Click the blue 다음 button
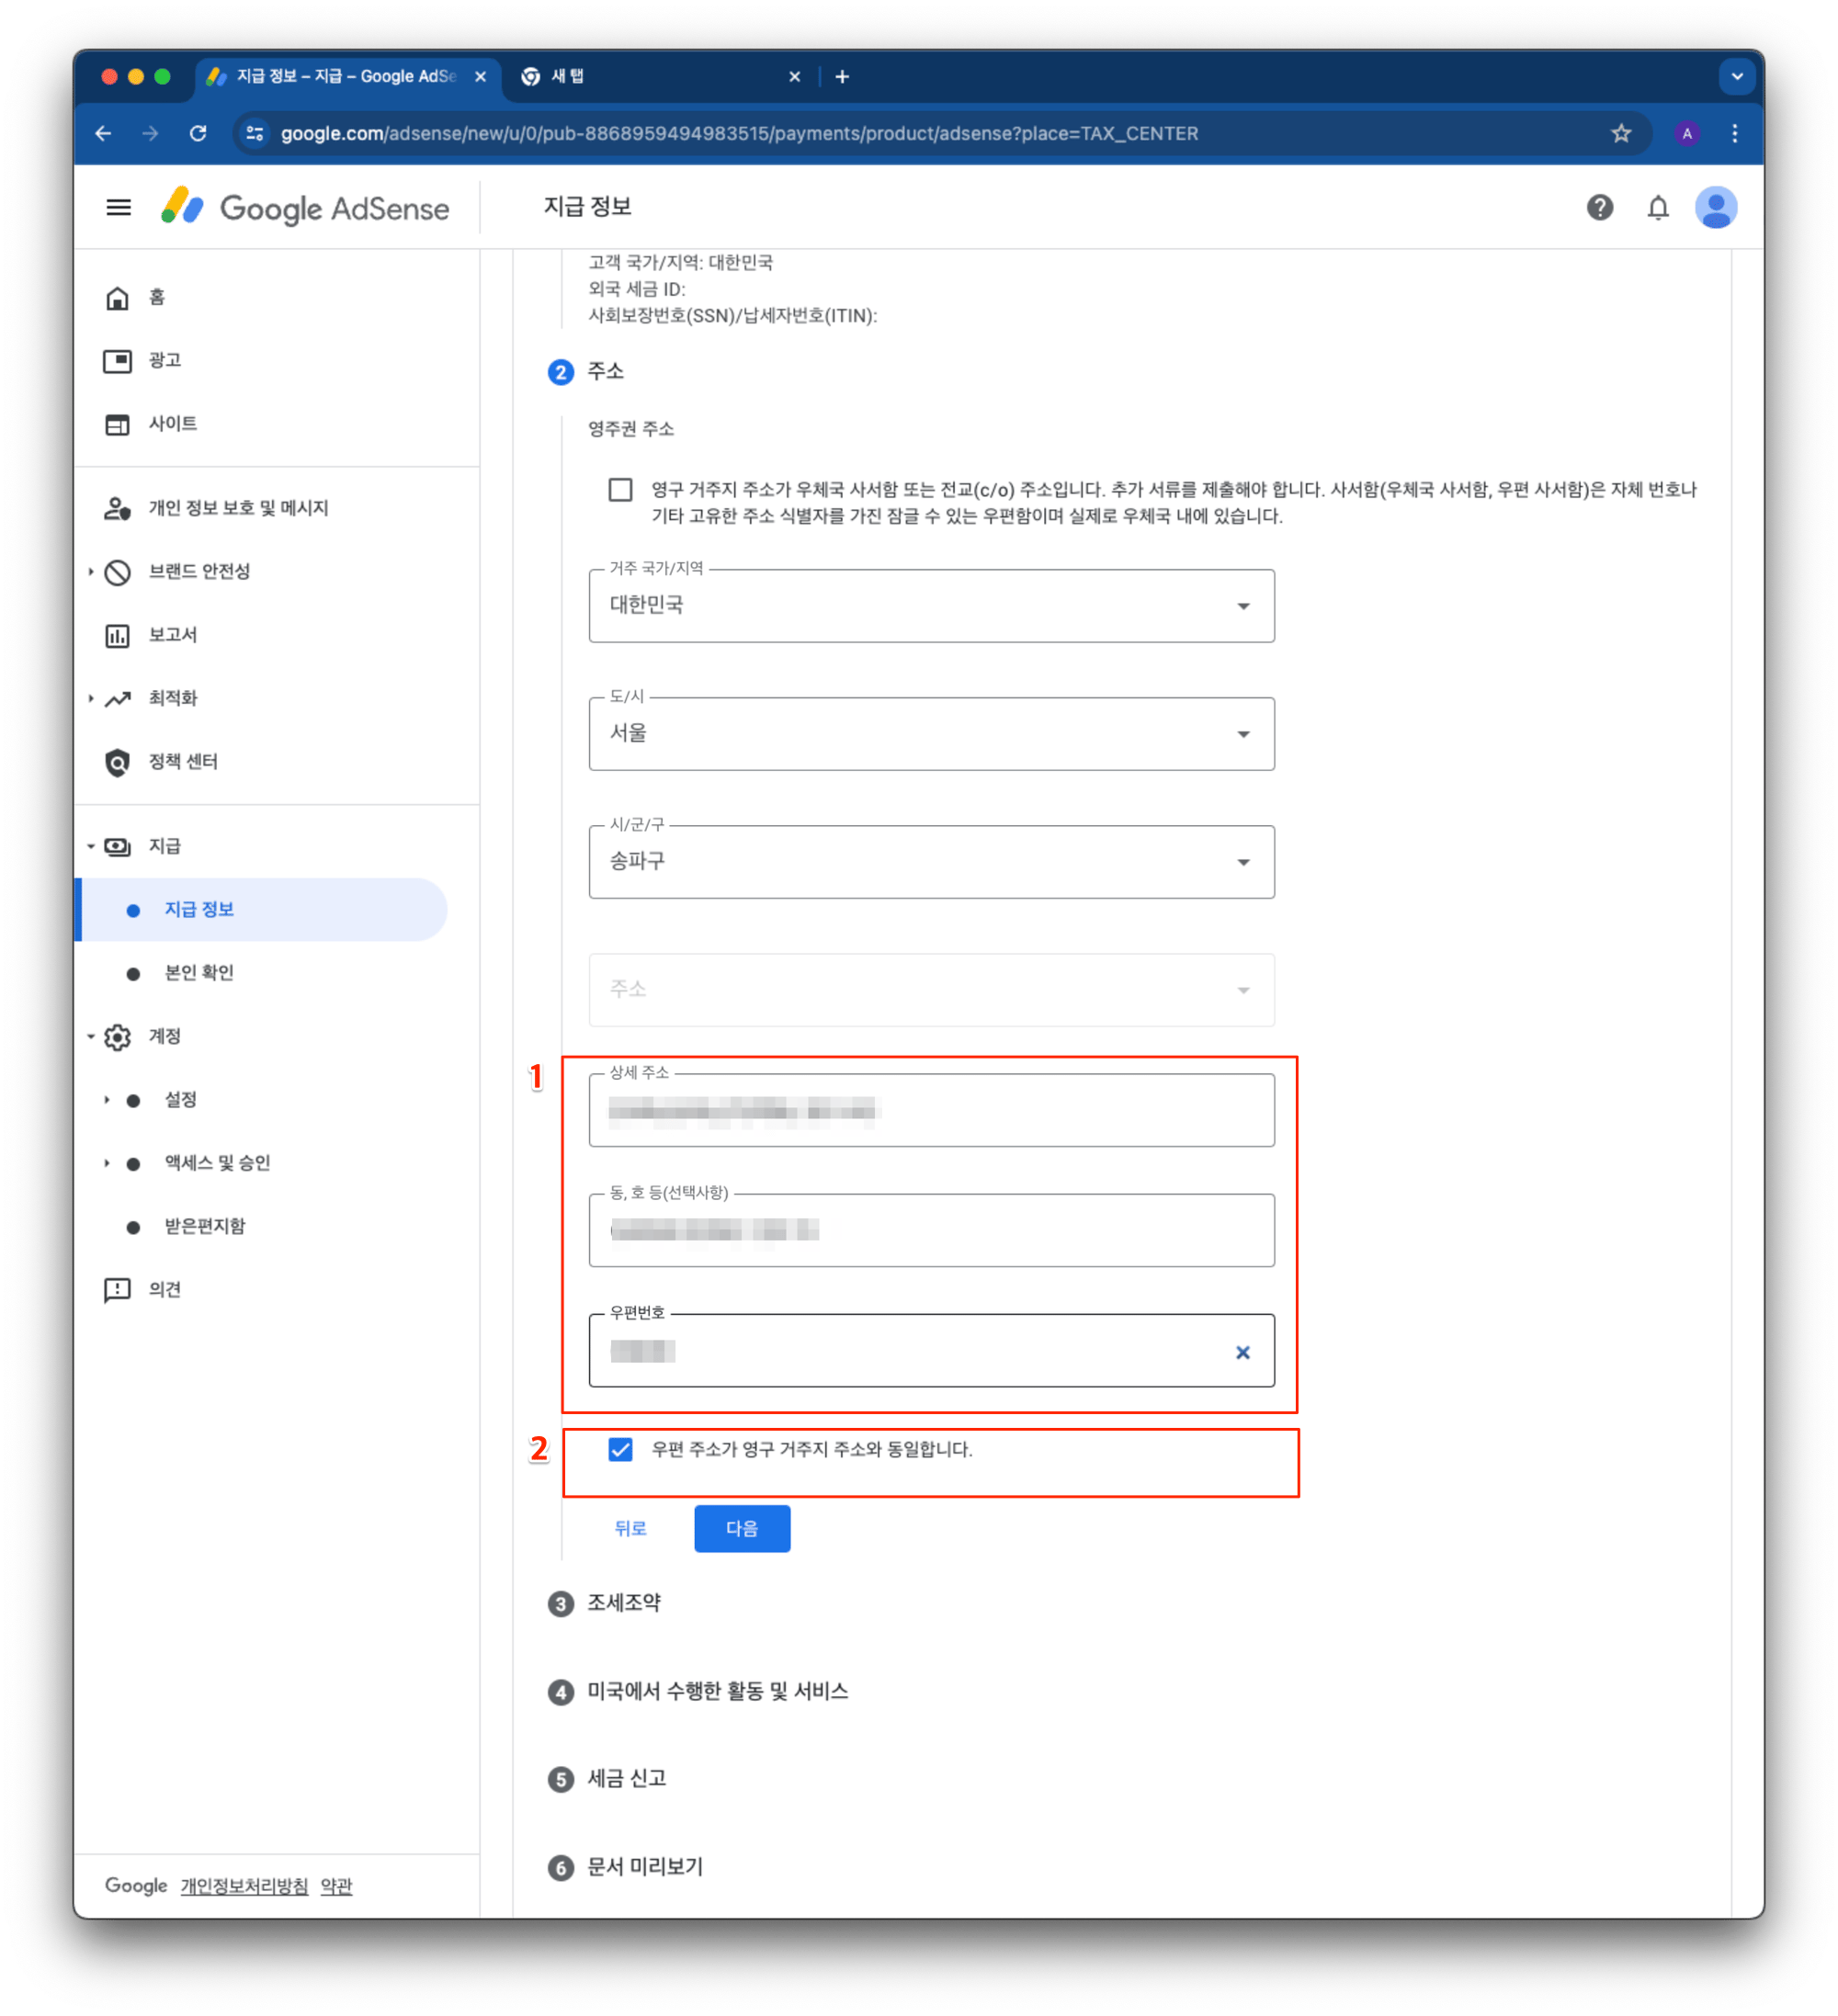The width and height of the screenshot is (1838, 2016). tap(742, 1528)
